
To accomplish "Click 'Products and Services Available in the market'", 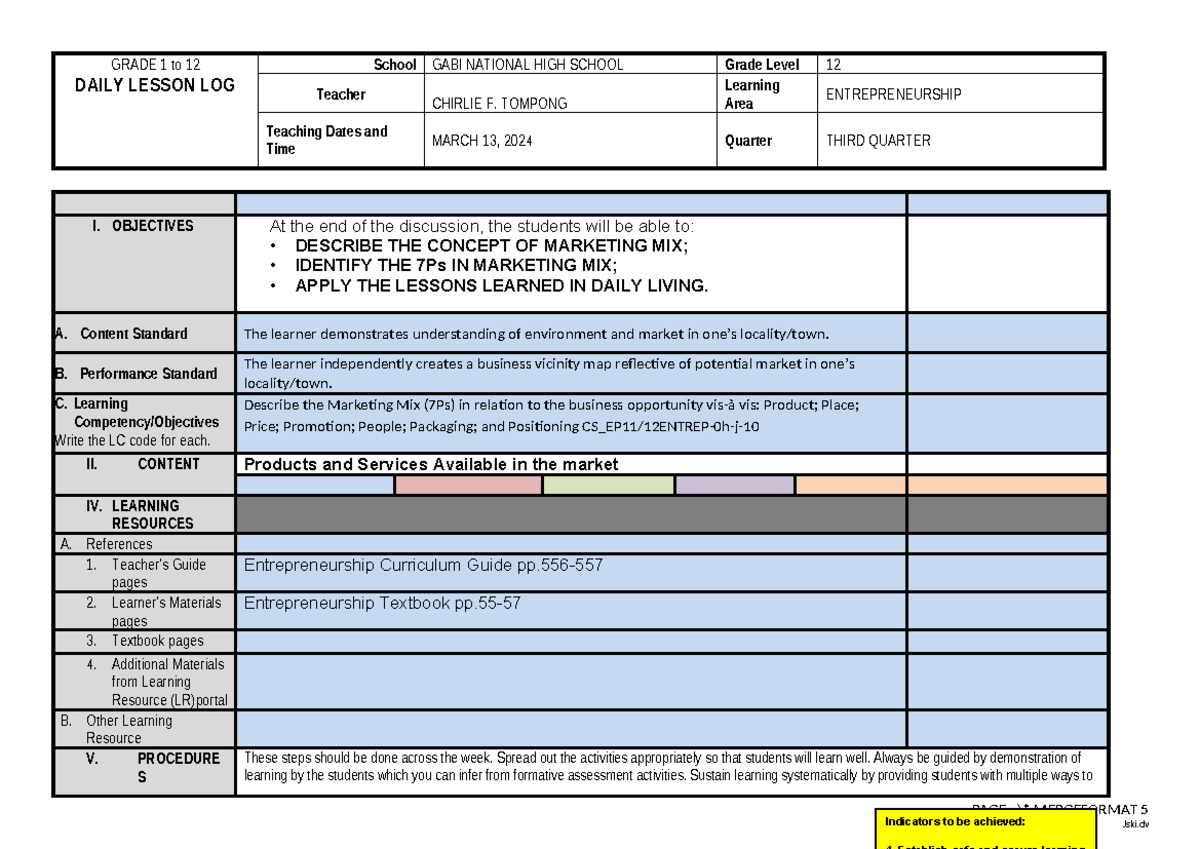I will coord(431,464).
